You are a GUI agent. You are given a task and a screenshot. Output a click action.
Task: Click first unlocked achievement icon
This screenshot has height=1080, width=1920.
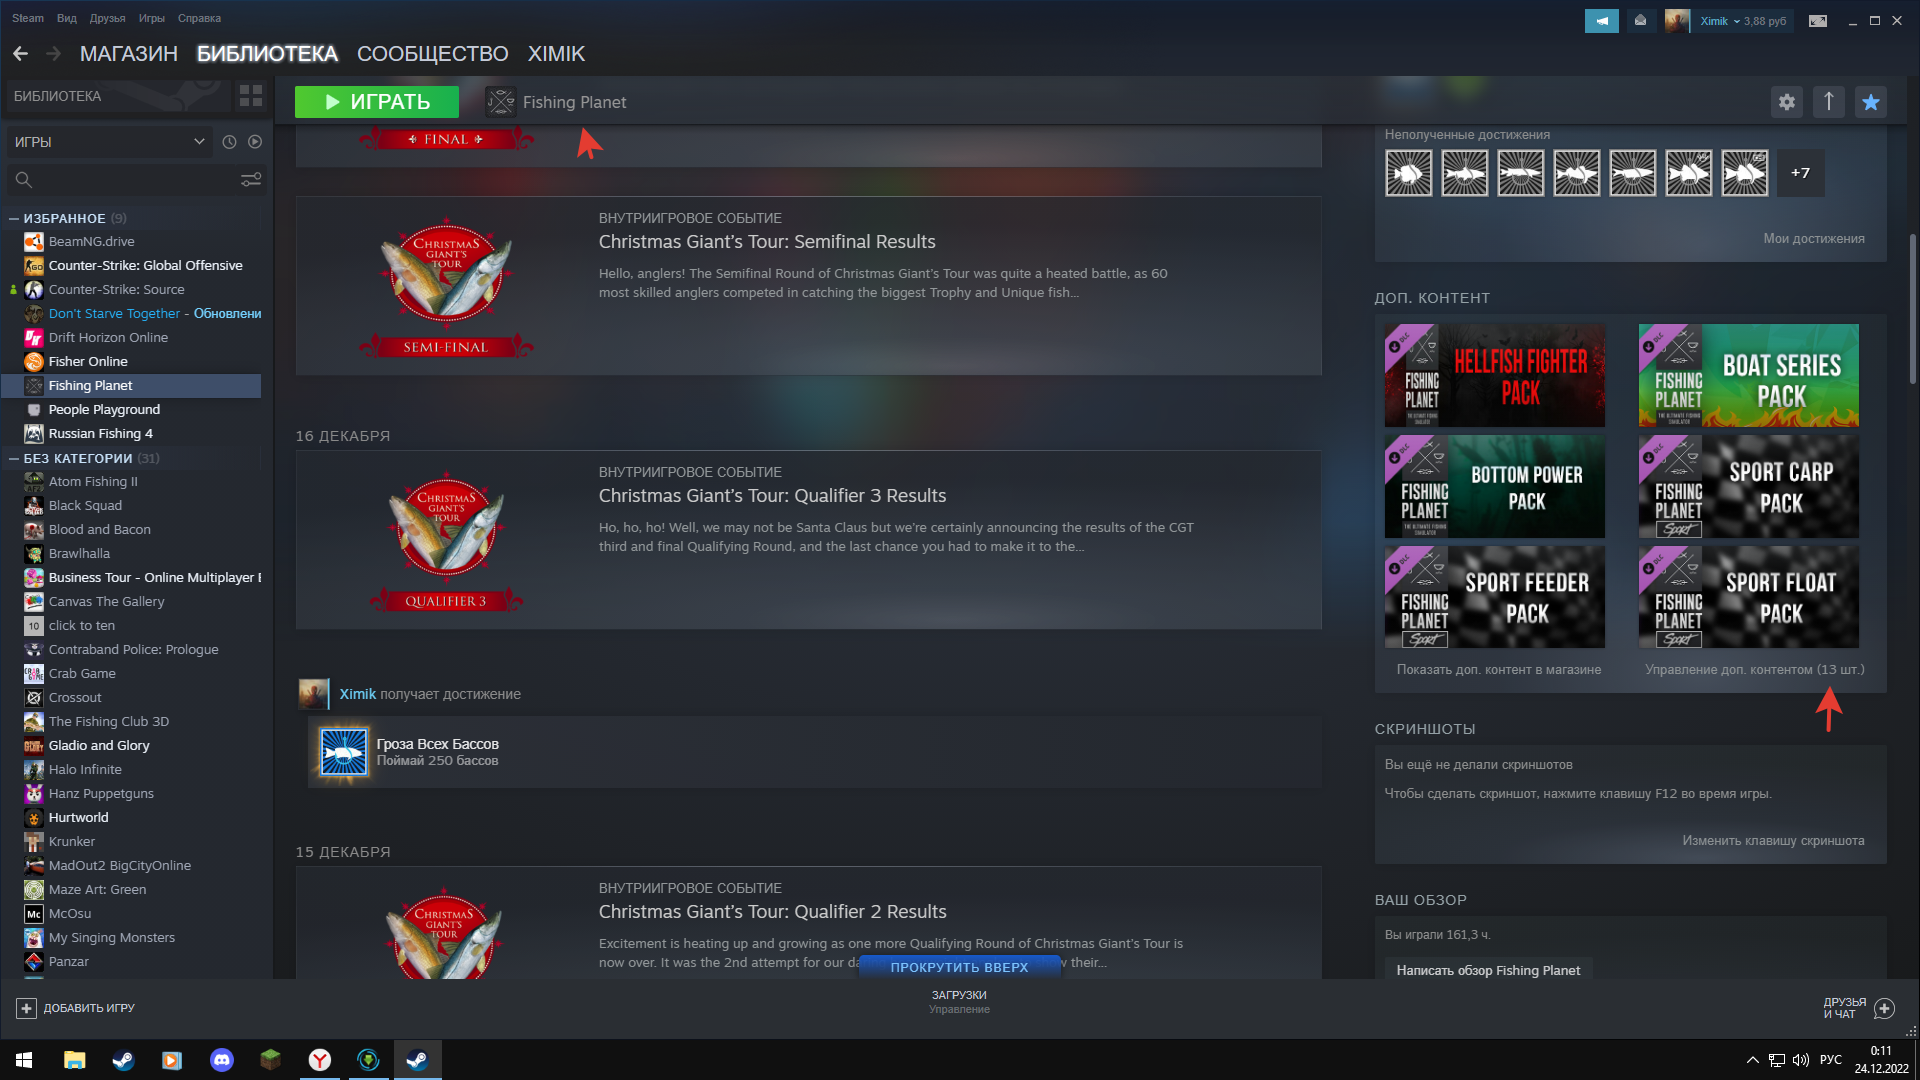(x=1408, y=173)
